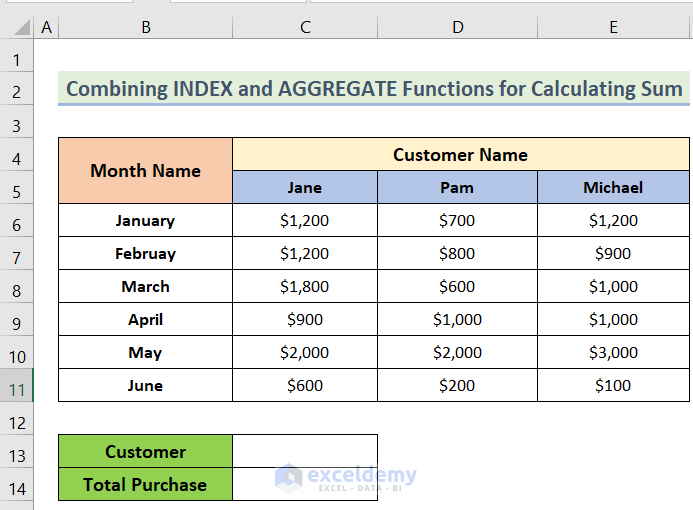The image size is (693, 510).
Task: Select Pam's June value of $200
Action: pos(457,386)
